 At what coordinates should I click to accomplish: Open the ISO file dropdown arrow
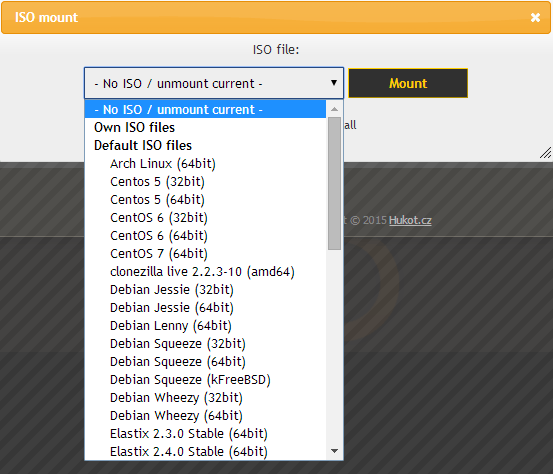click(x=334, y=83)
